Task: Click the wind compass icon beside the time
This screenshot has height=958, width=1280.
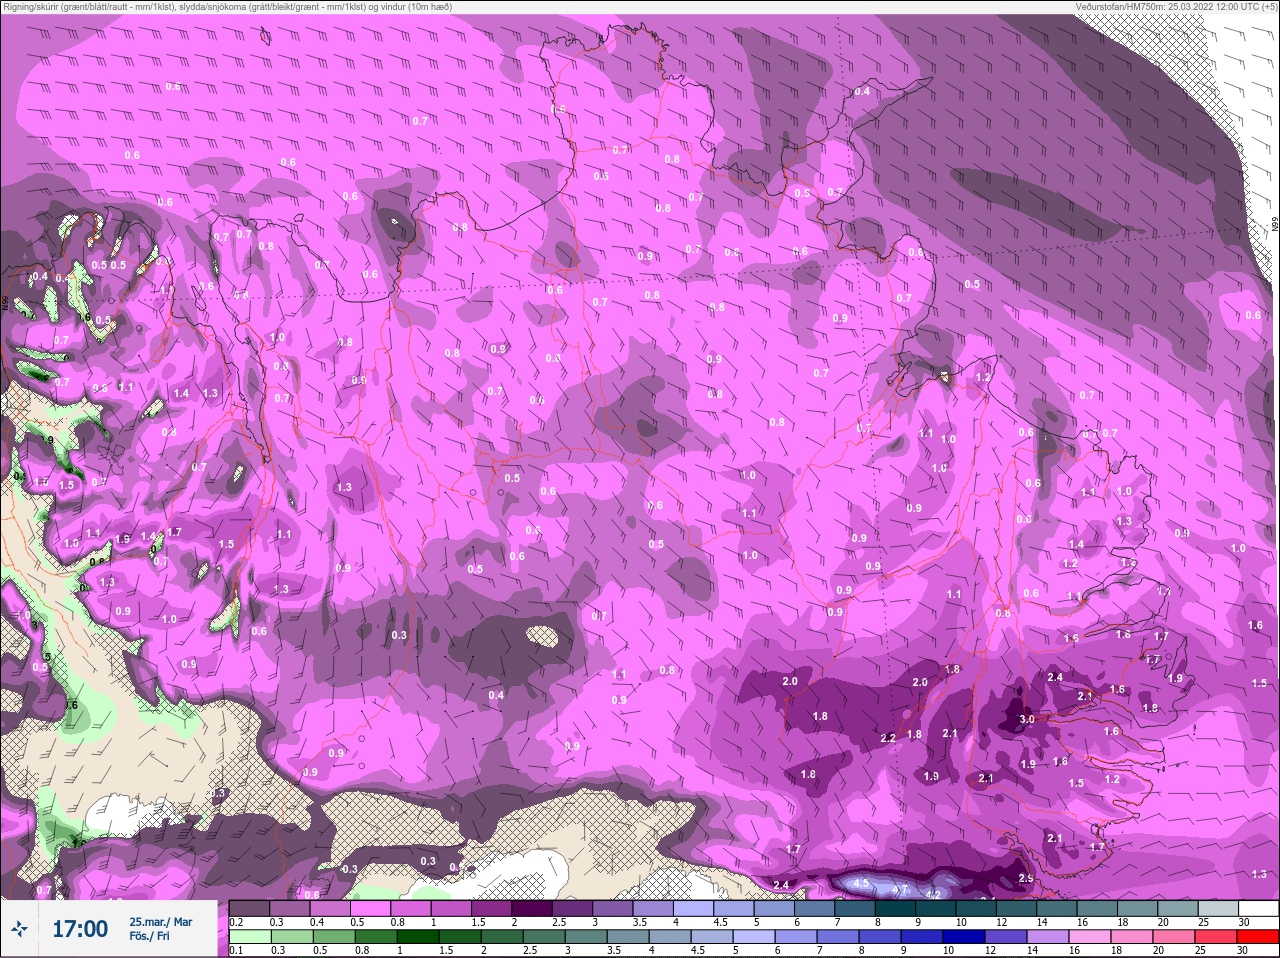Action: click(x=19, y=929)
